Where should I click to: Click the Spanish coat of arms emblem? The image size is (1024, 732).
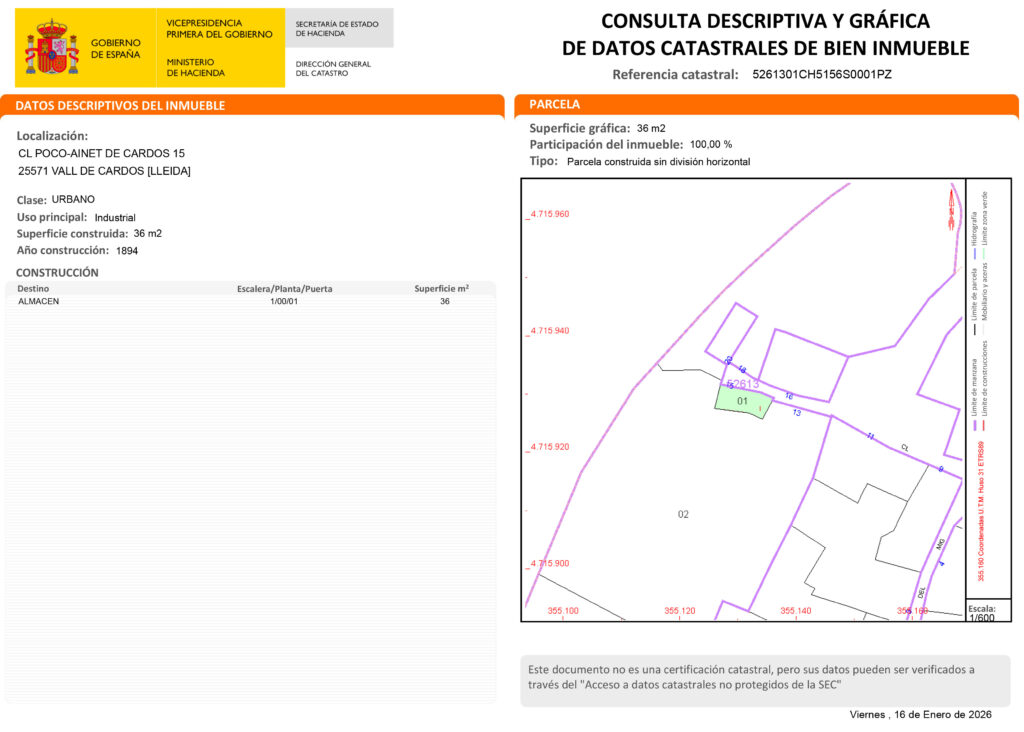pyautogui.click(x=52, y=47)
